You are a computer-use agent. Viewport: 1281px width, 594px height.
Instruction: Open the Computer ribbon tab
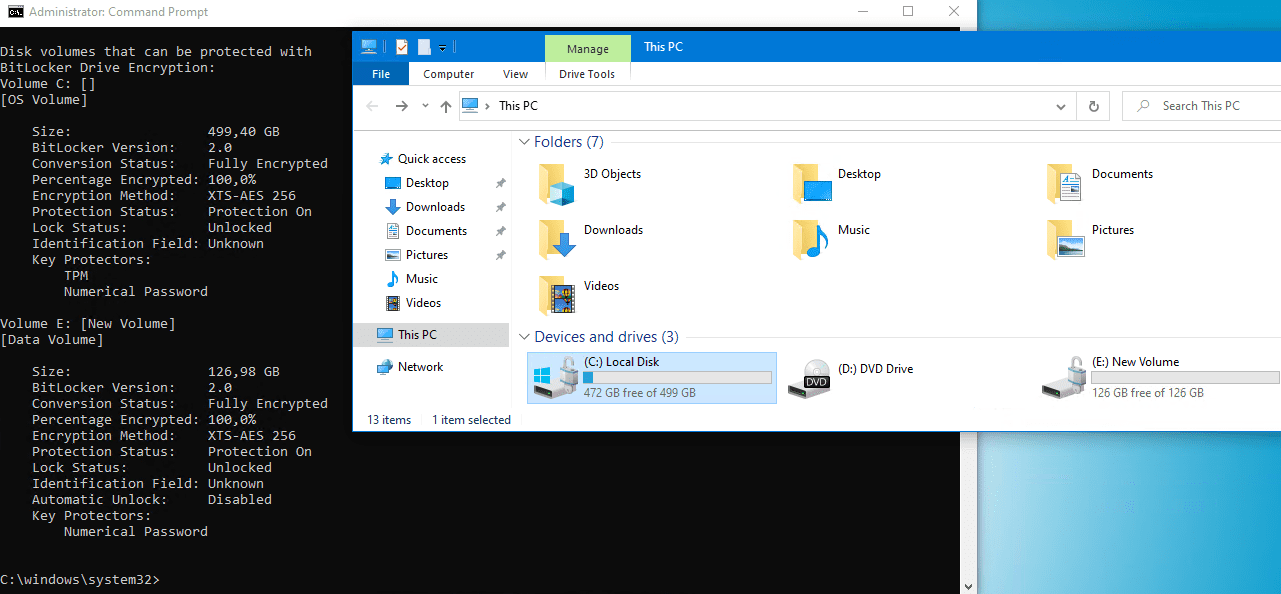click(x=448, y=74)
